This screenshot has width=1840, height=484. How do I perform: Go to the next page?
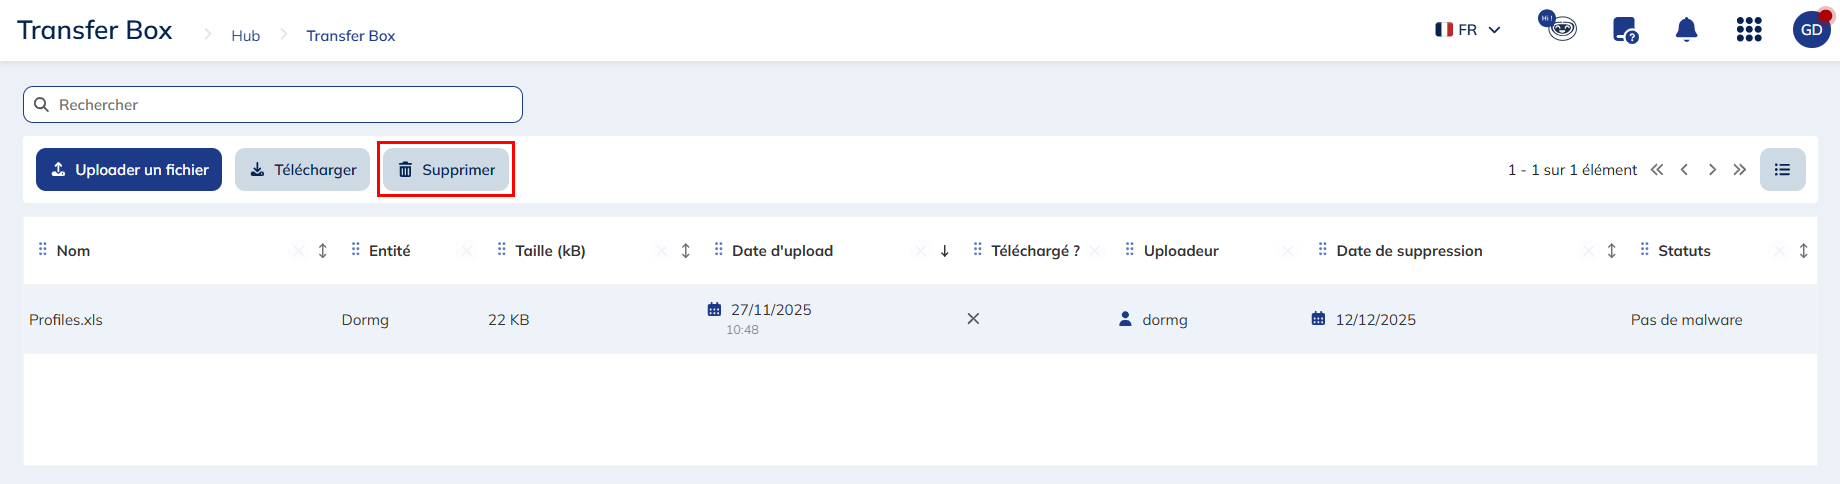(1712, 170)
